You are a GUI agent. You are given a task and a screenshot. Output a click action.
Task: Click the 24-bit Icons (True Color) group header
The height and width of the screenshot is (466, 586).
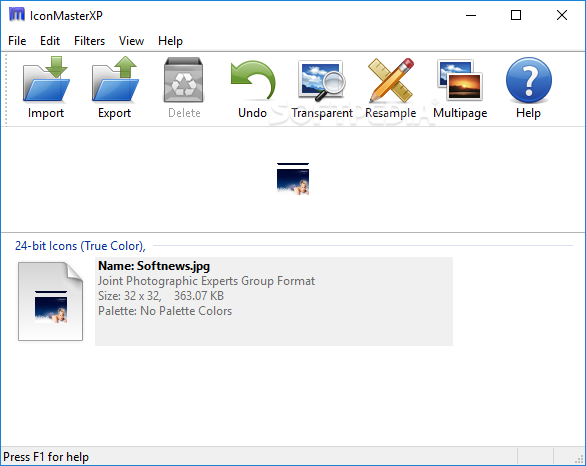[80, 246]
